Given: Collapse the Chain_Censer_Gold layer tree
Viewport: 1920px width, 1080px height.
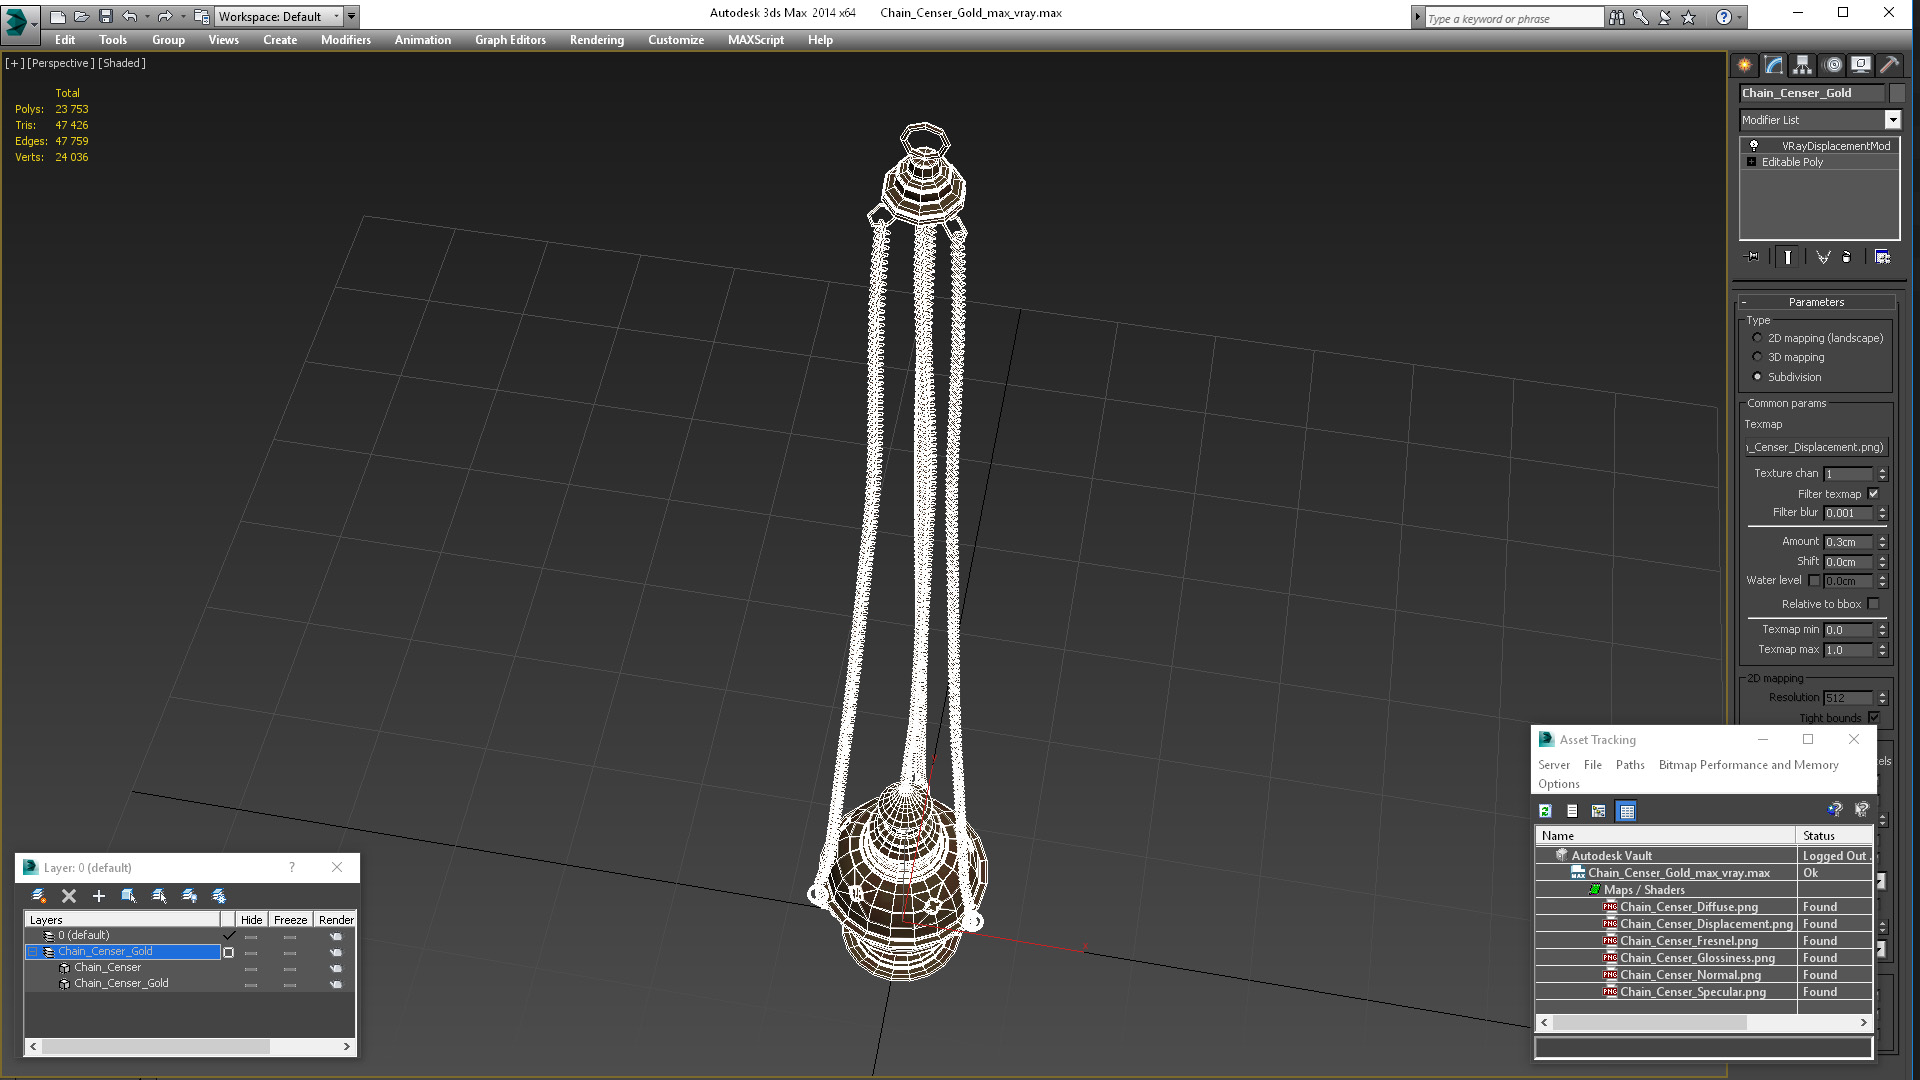Looking at the screenshot, I should pyautogui.click(x=32, y=952).
